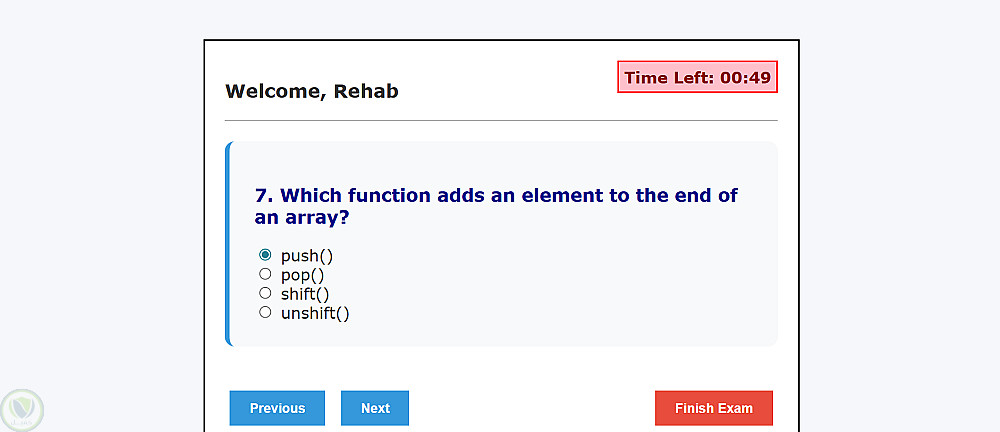Viewport: 1000px width, 432px height.
Task: Click the pop() answer label text
Action: (302, 275)
